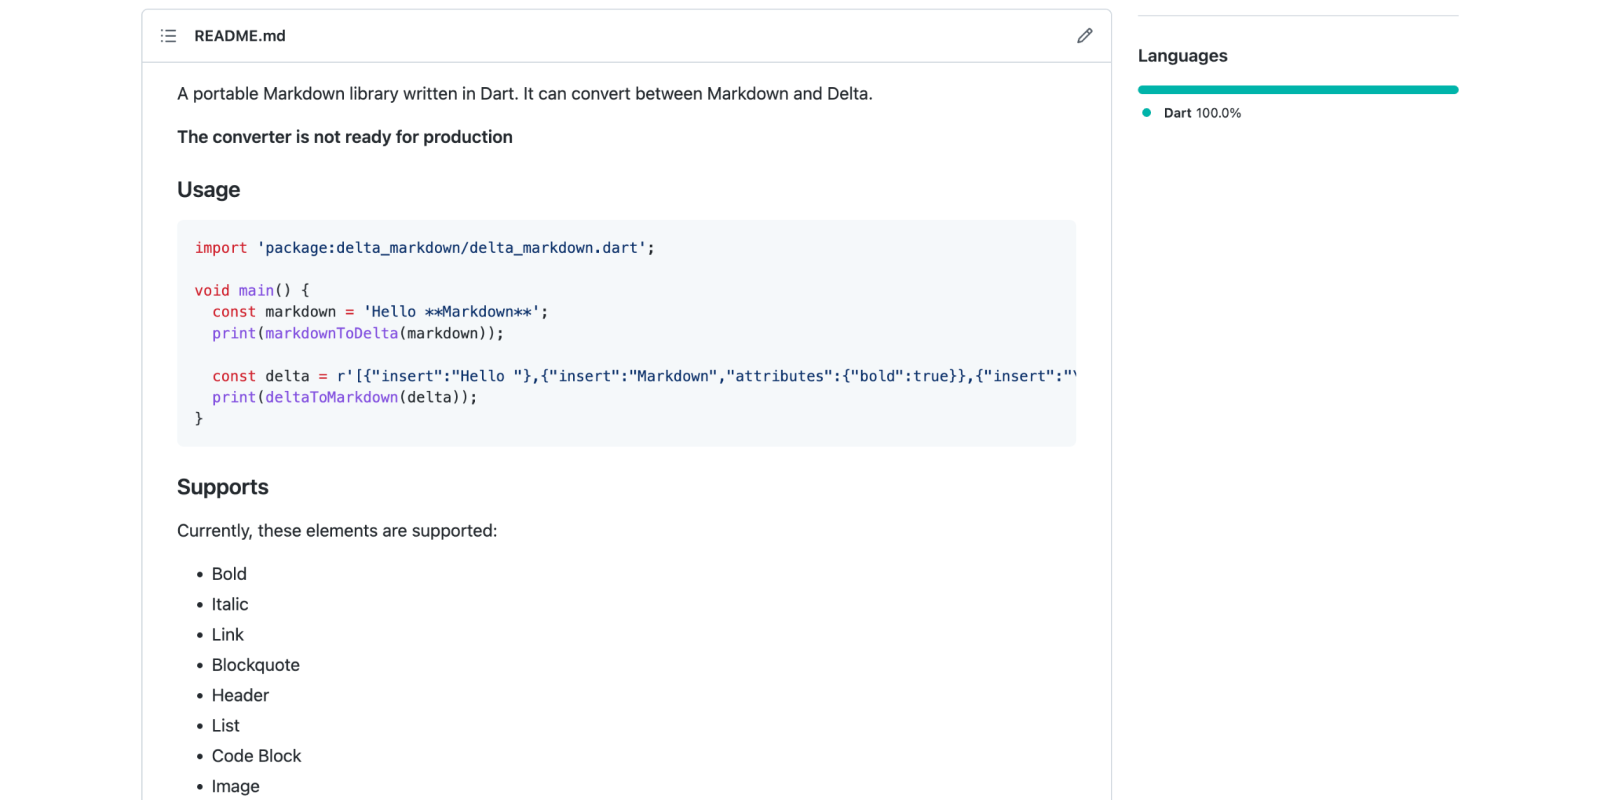This screenshot has width=1600, height=800.
Task: Click the 'List' list item
Action: pyautogui.click(x=226, y=726)
